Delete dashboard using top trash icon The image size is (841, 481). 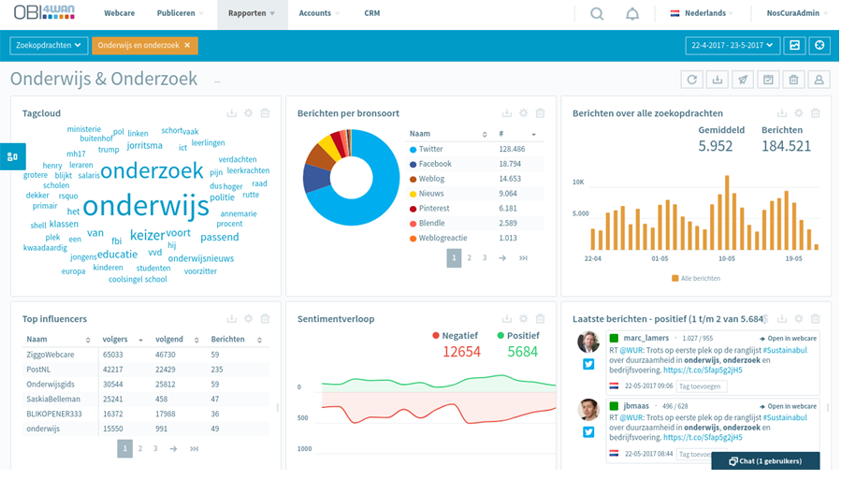click(793, 80)
